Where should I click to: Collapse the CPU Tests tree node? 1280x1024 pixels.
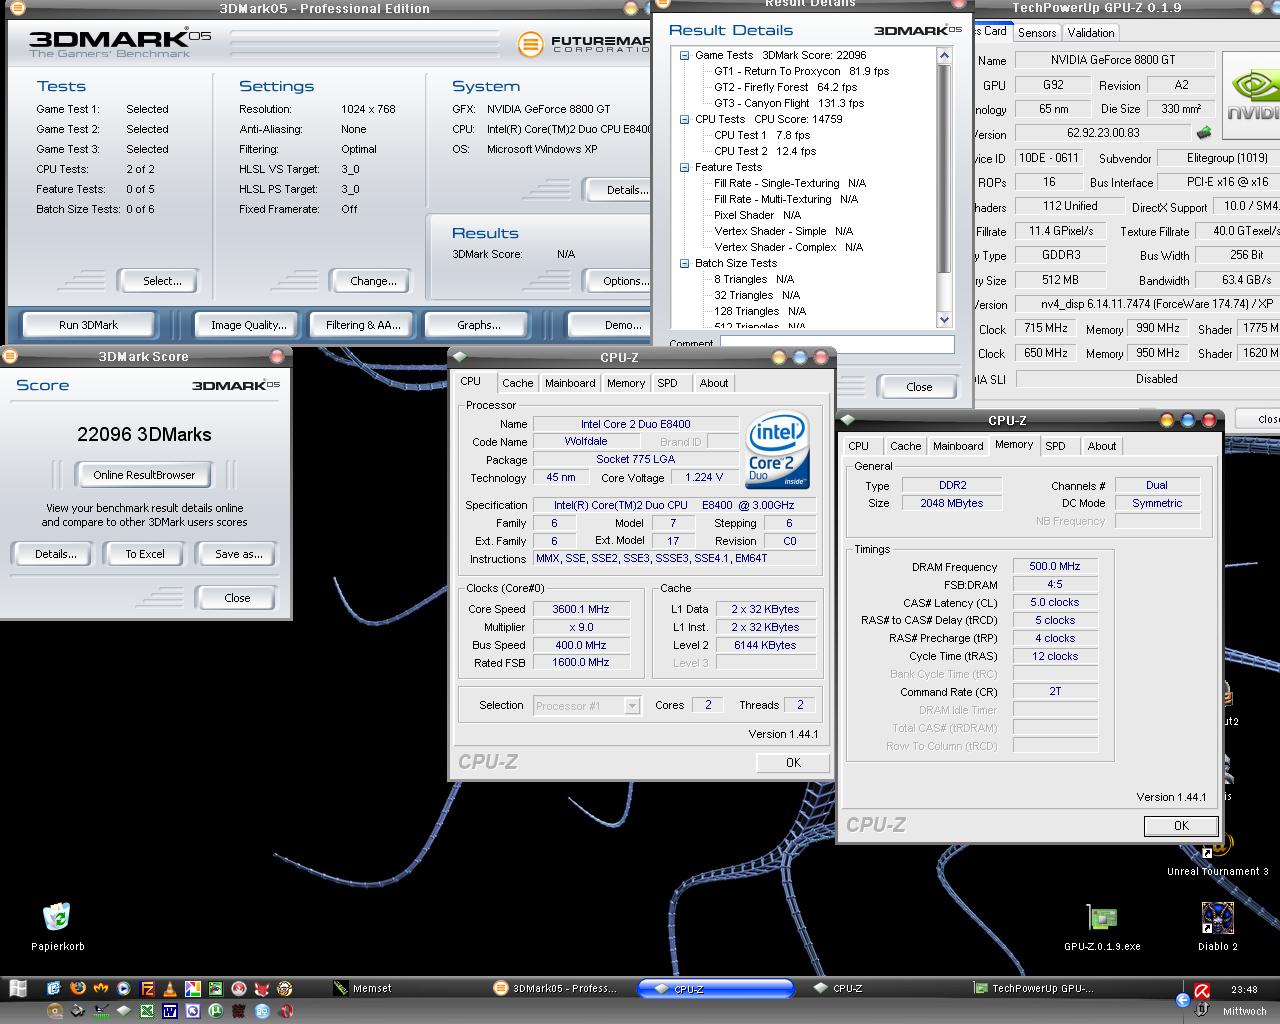coord(685,119)
